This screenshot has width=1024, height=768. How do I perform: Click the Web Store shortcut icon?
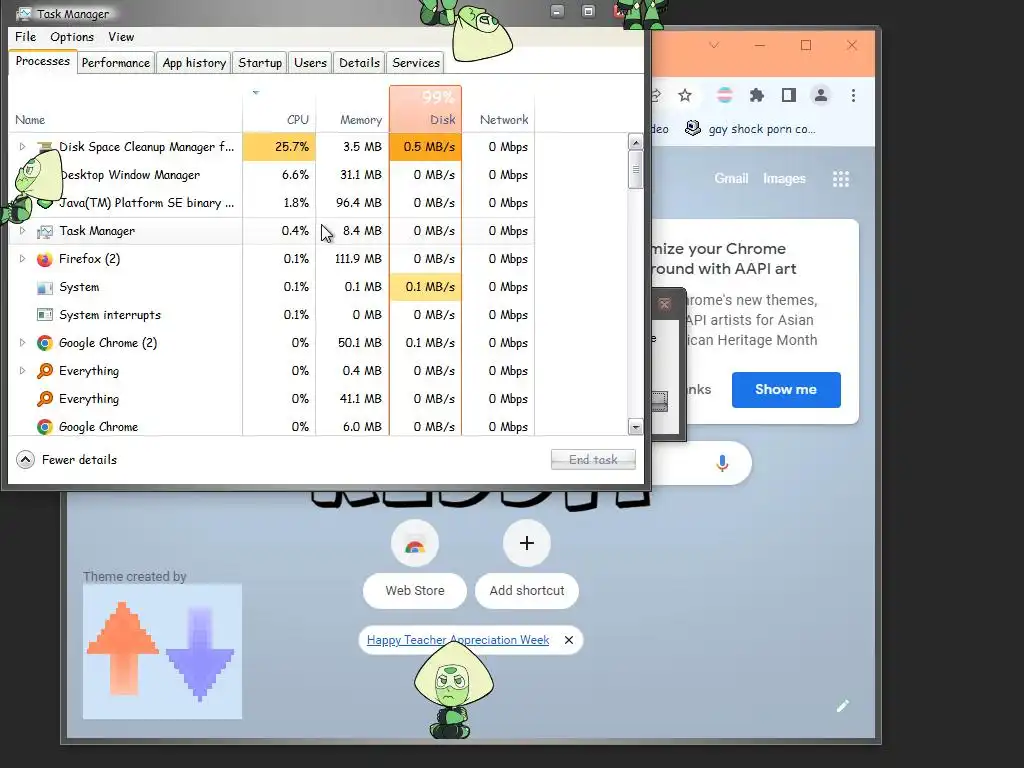click(x=415, y=543)
